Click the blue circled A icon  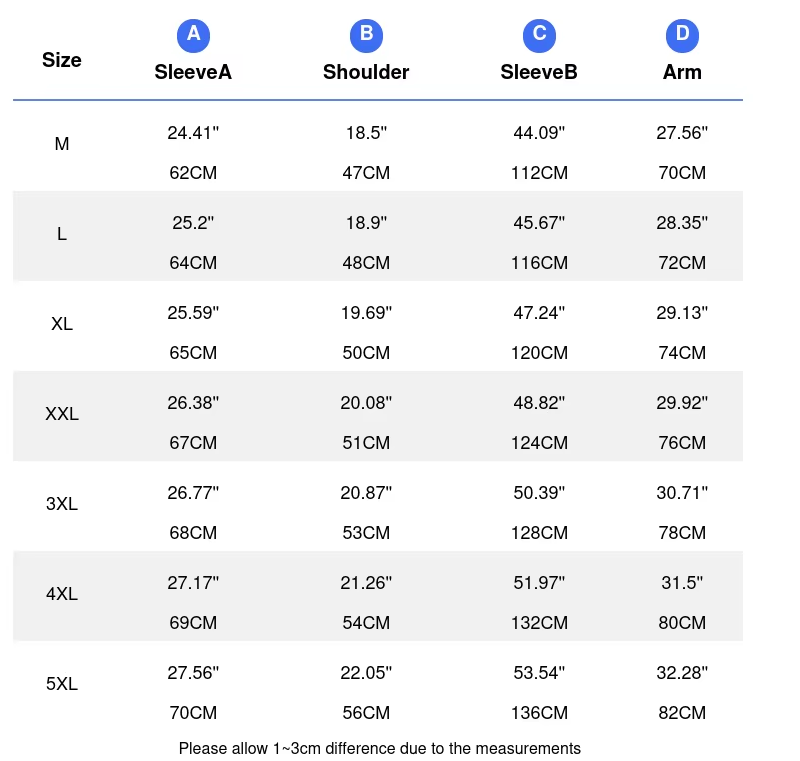193,36
